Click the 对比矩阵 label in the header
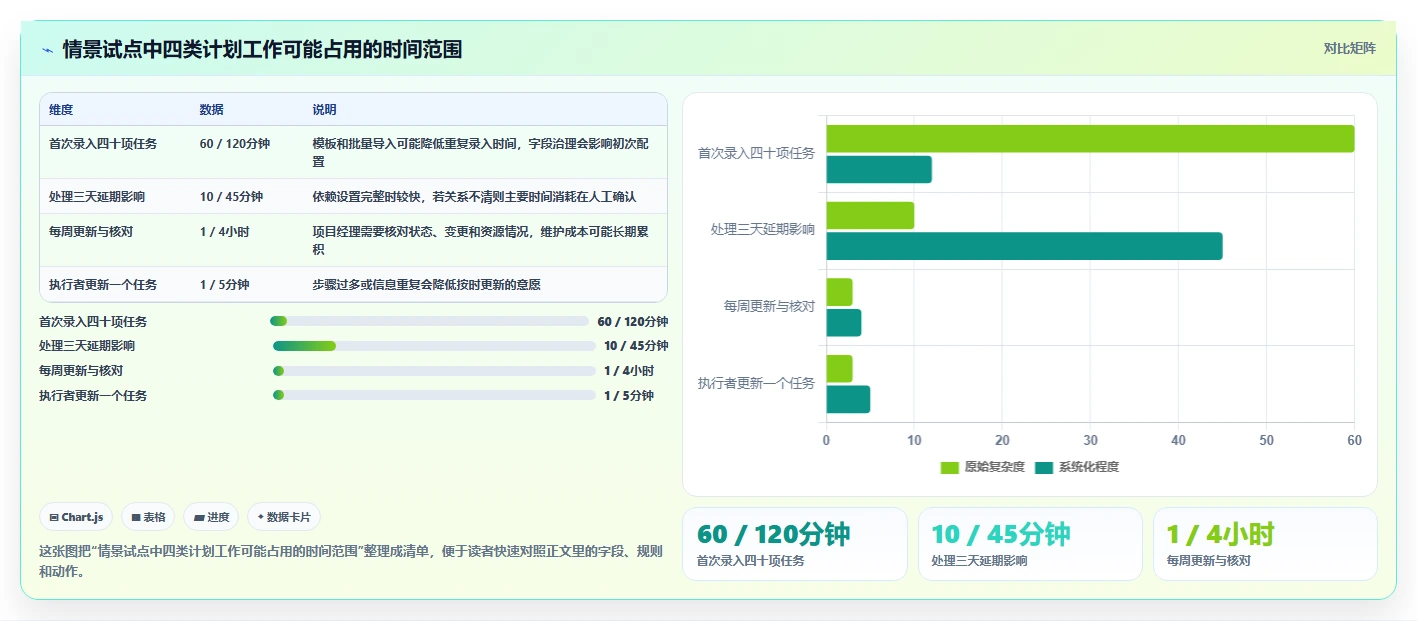Screen dimensions: 1417x621 point(1349,48)
